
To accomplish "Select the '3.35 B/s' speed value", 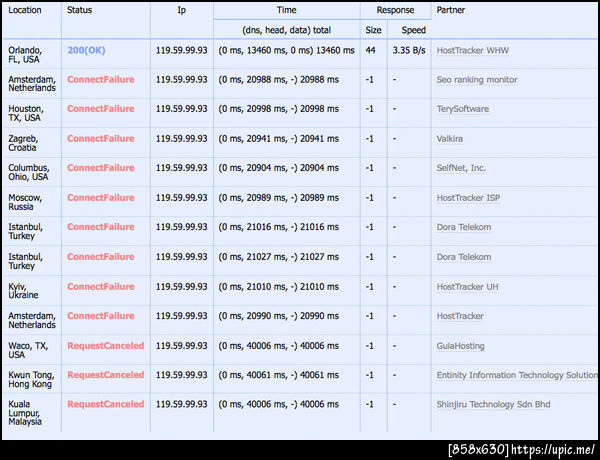I will pyautogui.click(x=409, y=51).
